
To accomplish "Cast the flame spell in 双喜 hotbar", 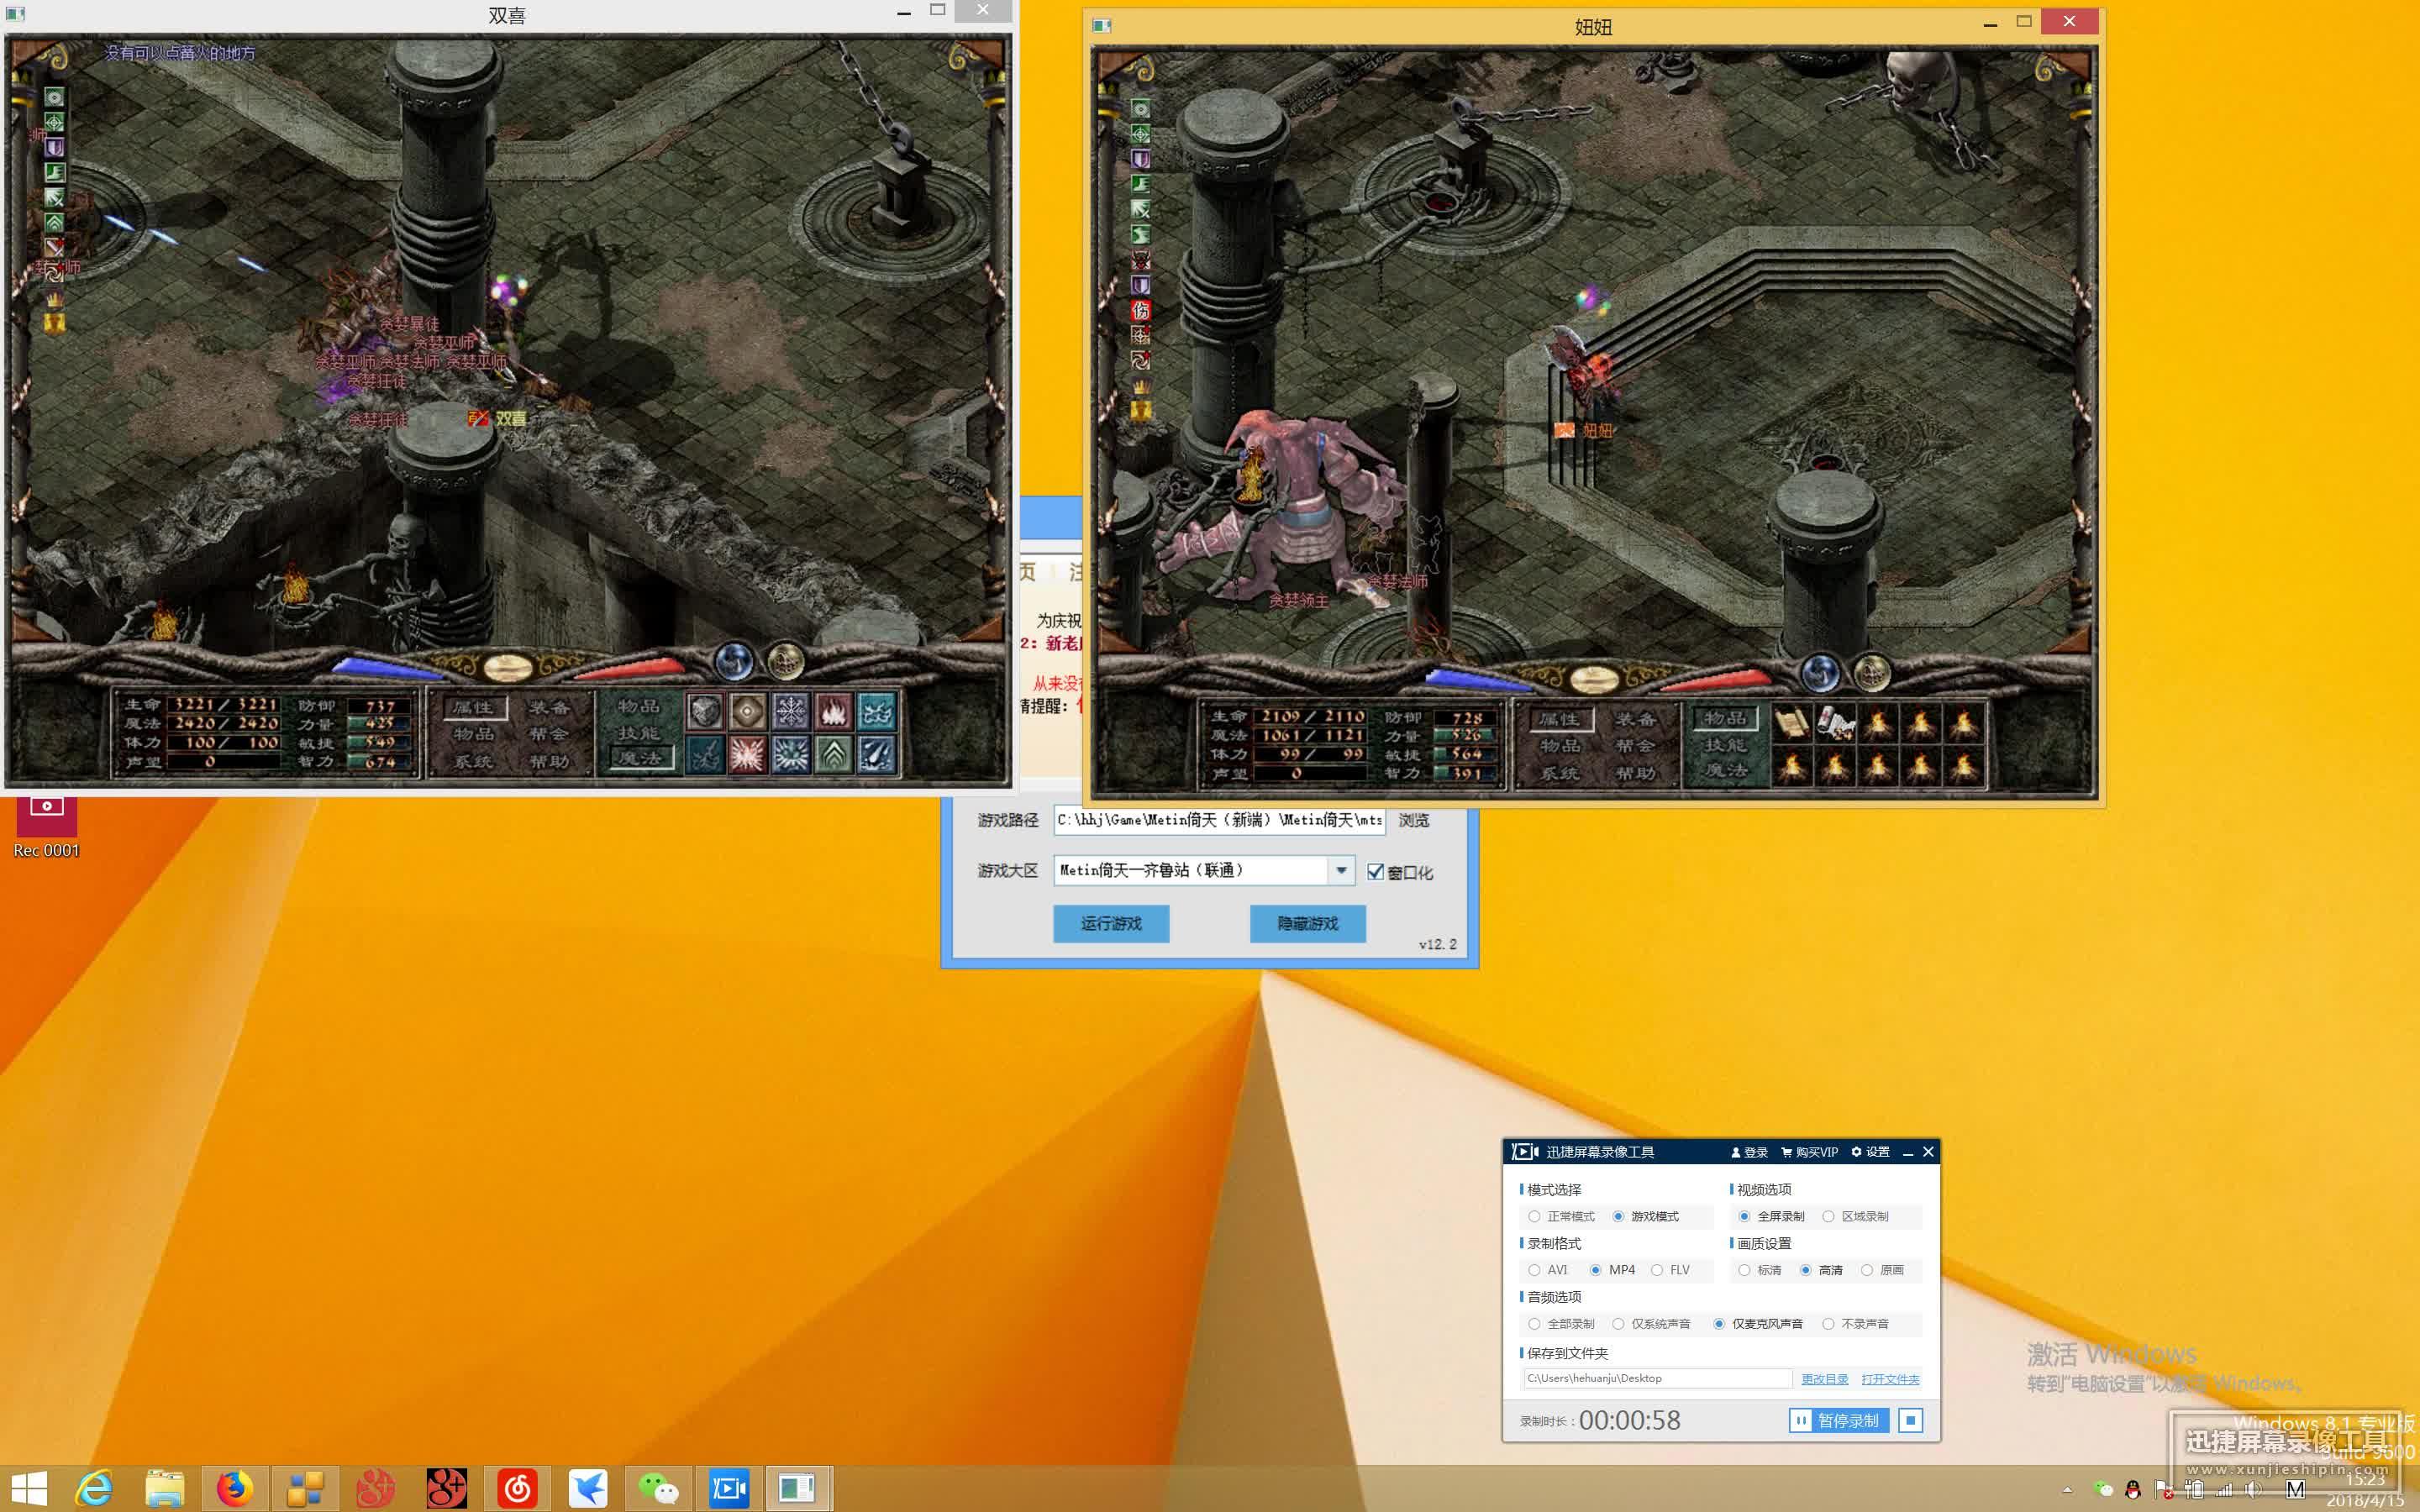I will tap(834, 711).
